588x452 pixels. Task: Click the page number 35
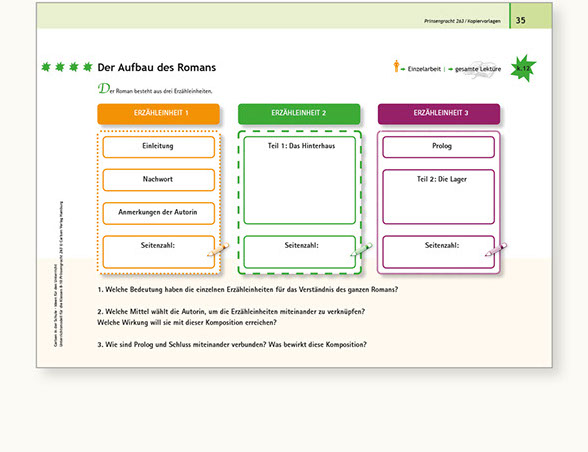pos(520,20)
